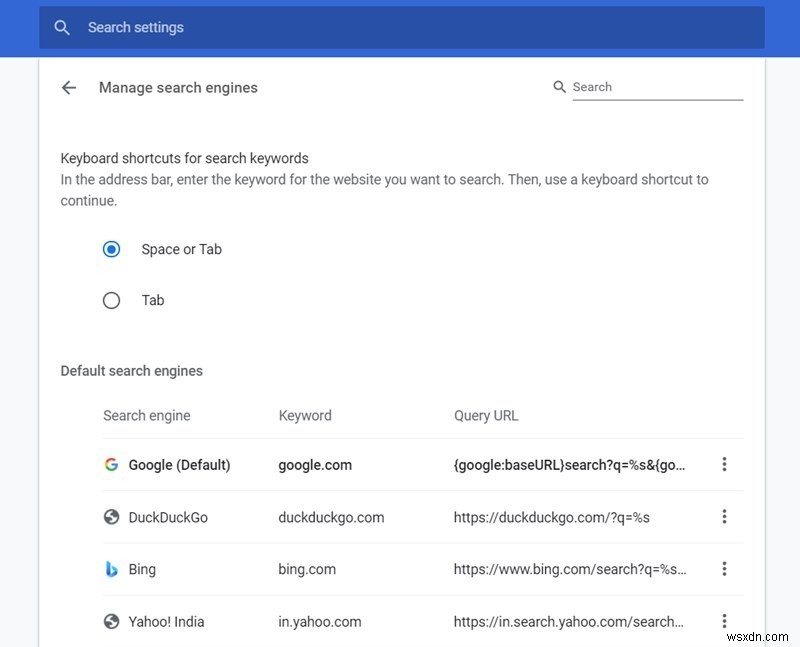The image size is (800, 647).
Task: Select the Tab keyboard shortcut option
Action: click(x=111, y=300)
